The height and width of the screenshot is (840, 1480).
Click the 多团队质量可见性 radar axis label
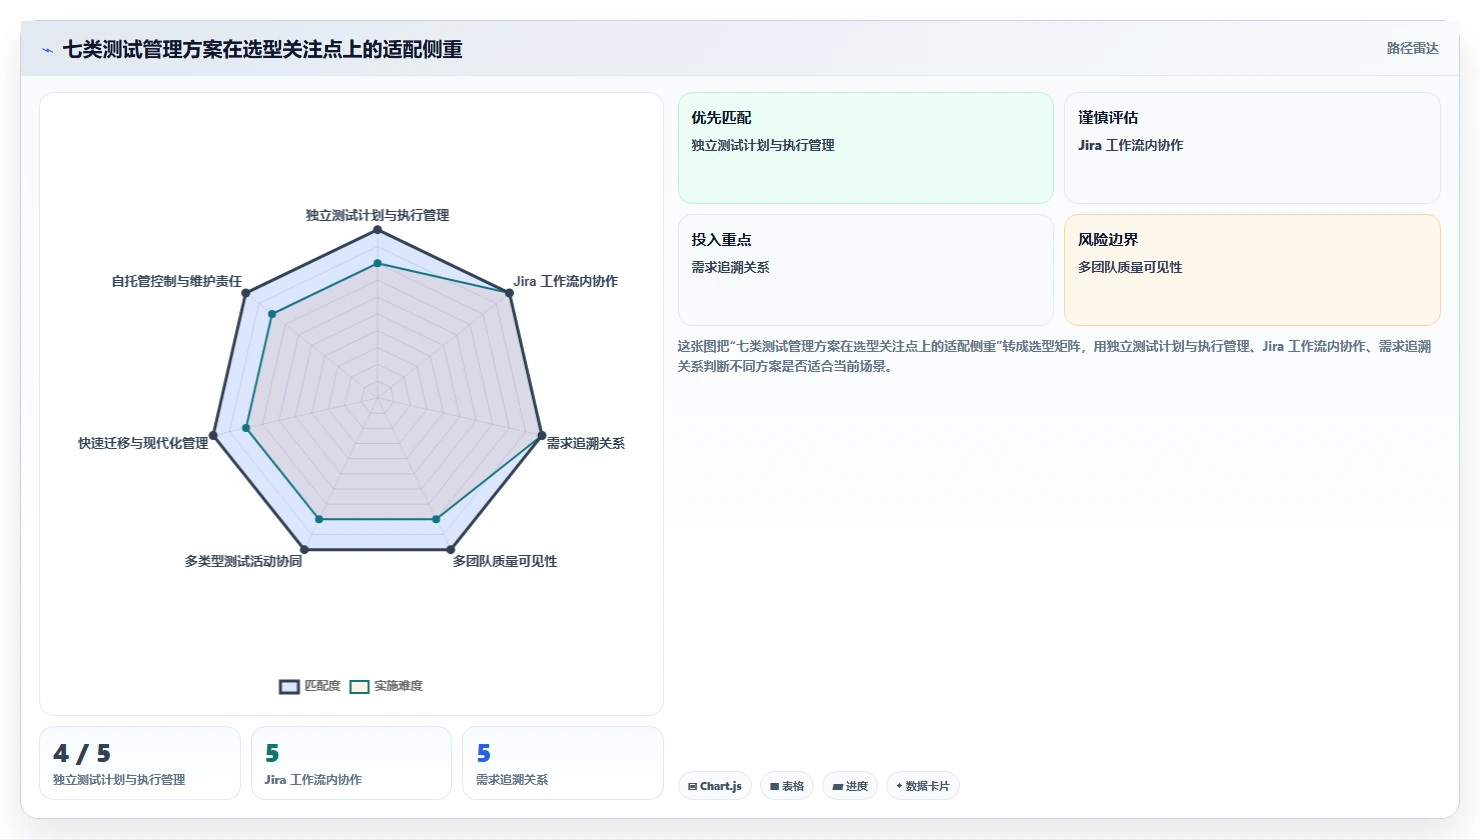505,561
